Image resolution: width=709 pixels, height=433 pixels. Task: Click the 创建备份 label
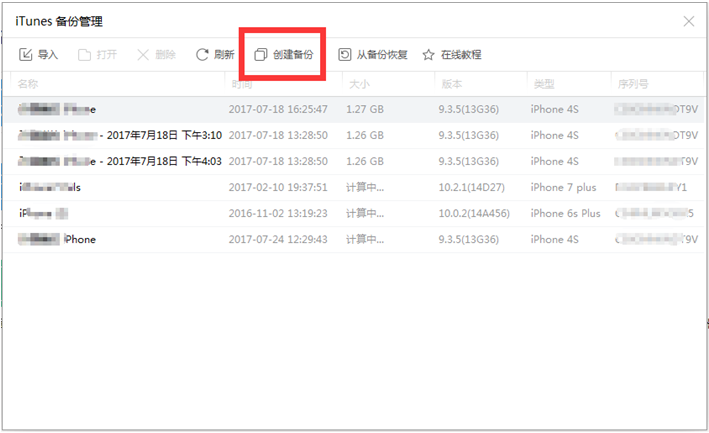pos(293,55)
